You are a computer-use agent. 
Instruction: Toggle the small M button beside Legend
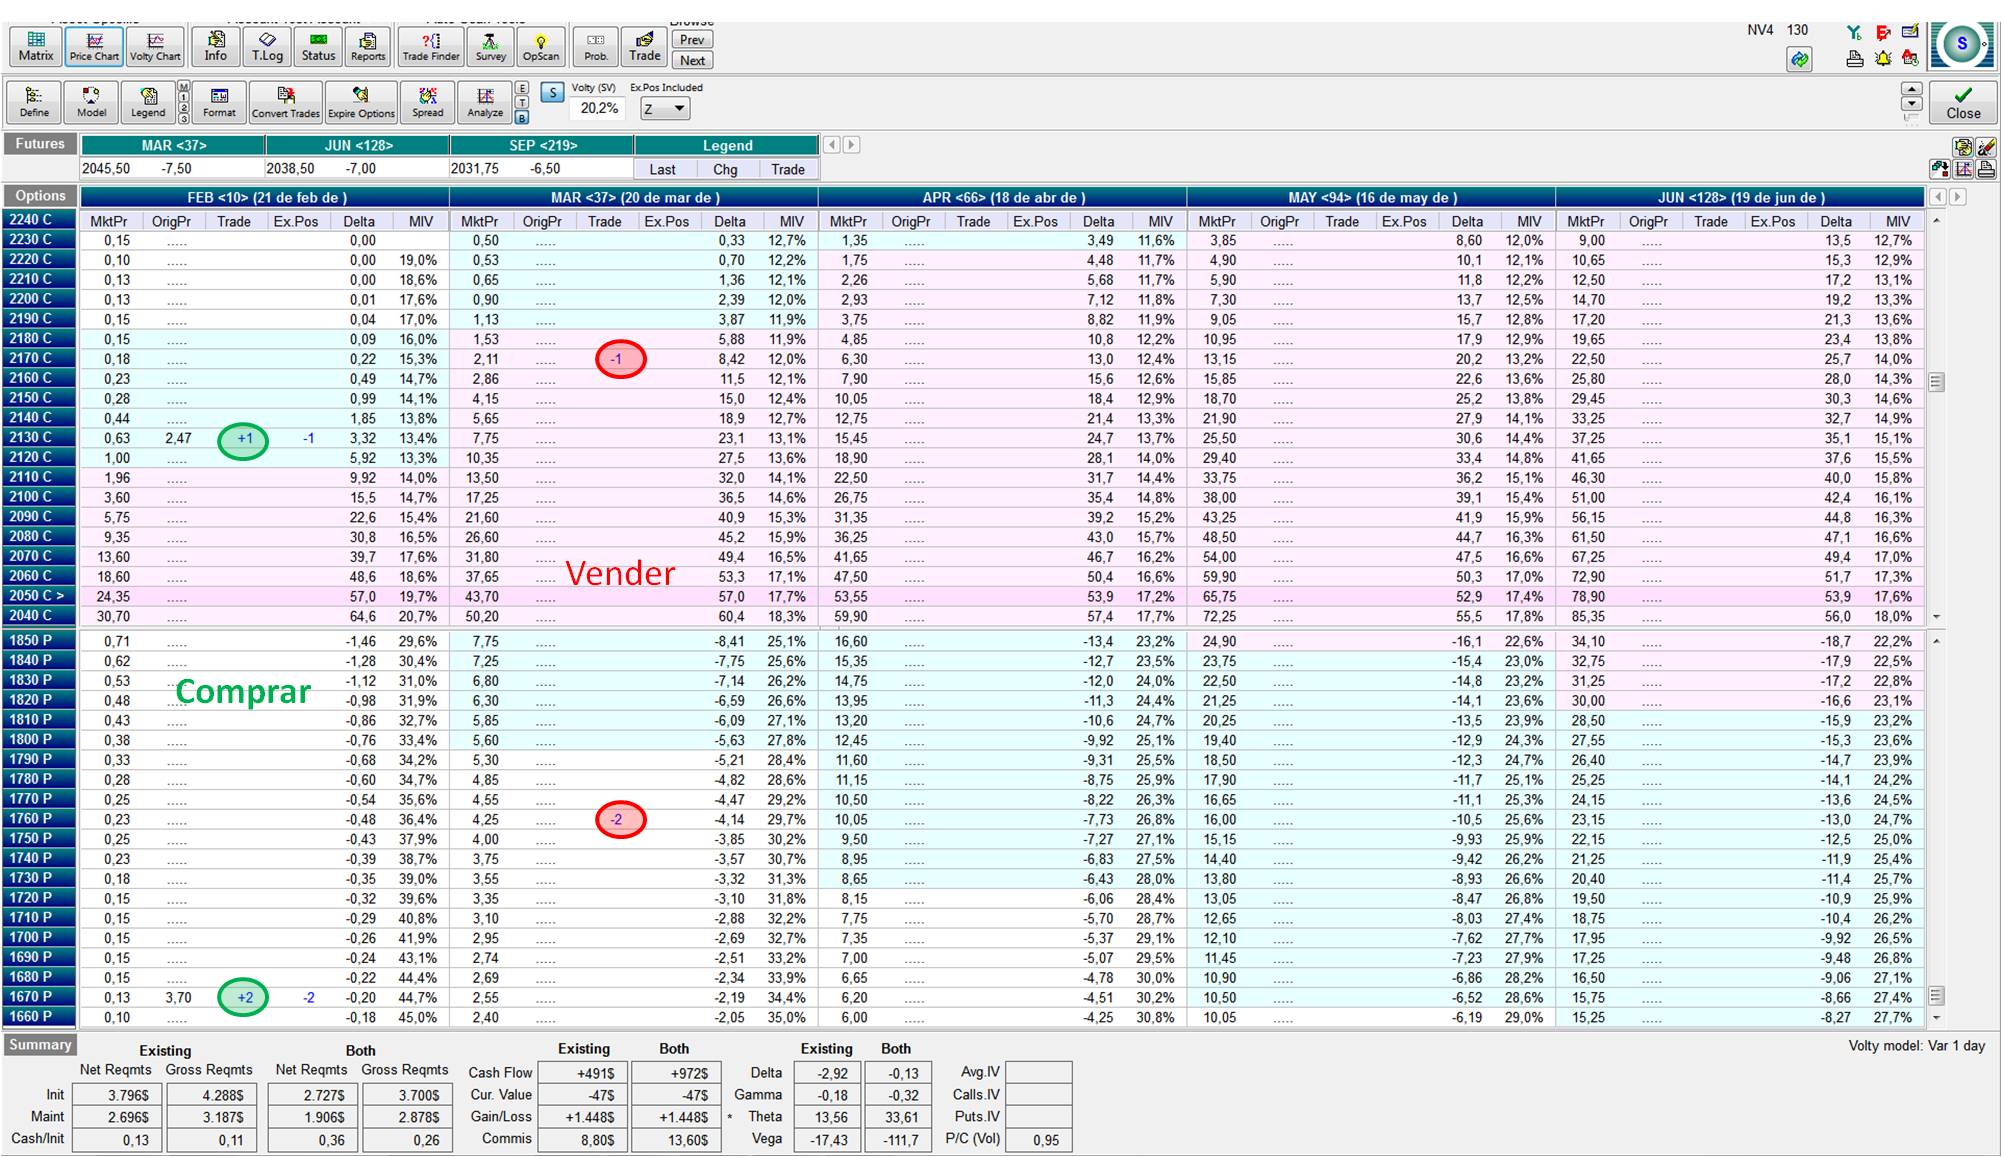click(x=183, y=88)
